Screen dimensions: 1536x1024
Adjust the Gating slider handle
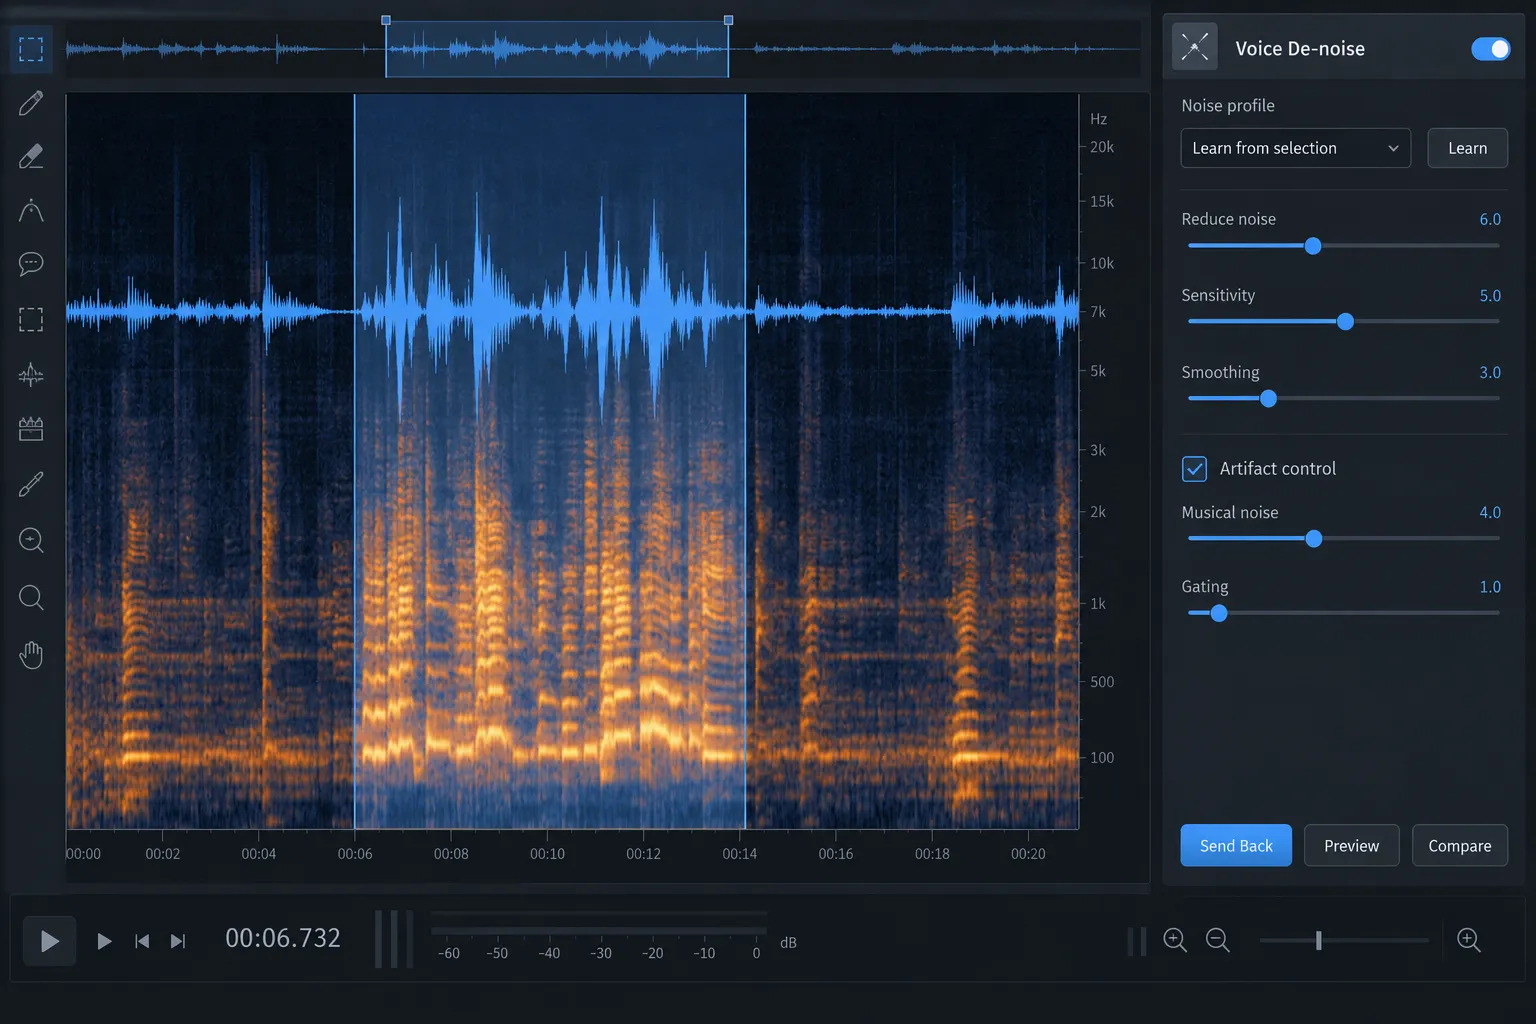point(1218,613)
